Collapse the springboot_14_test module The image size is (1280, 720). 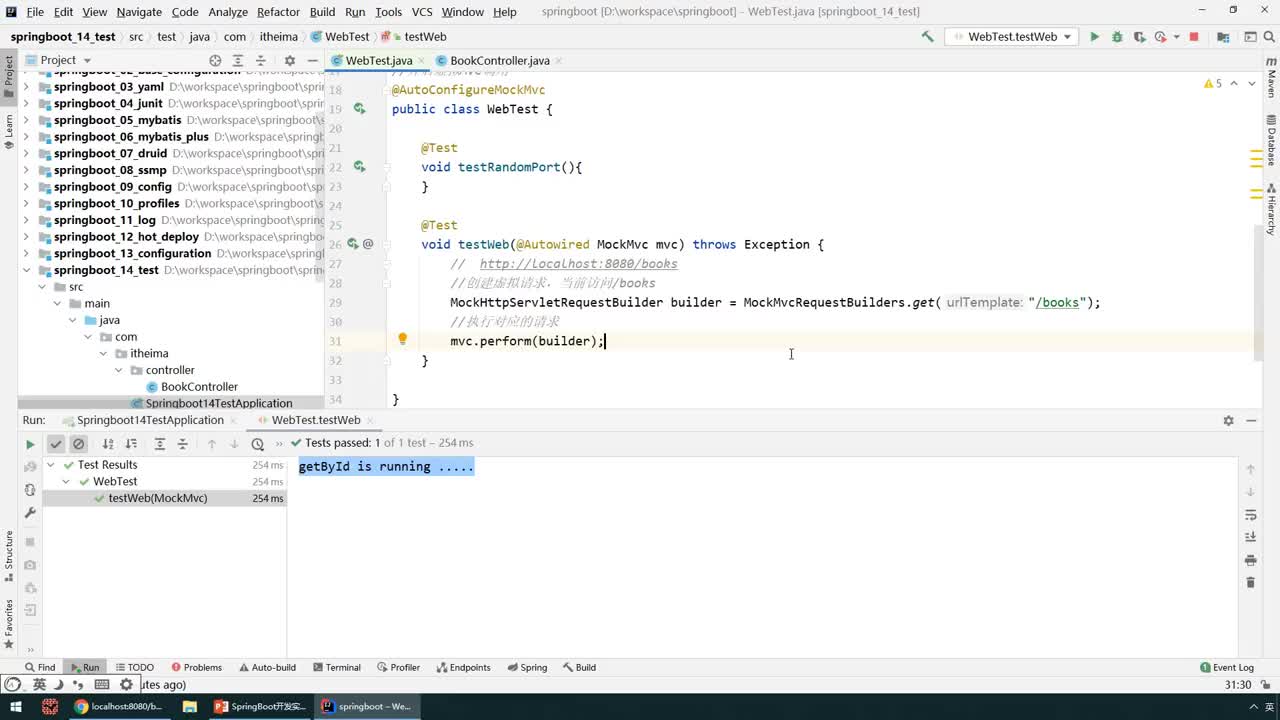click(x=27, y=270)
